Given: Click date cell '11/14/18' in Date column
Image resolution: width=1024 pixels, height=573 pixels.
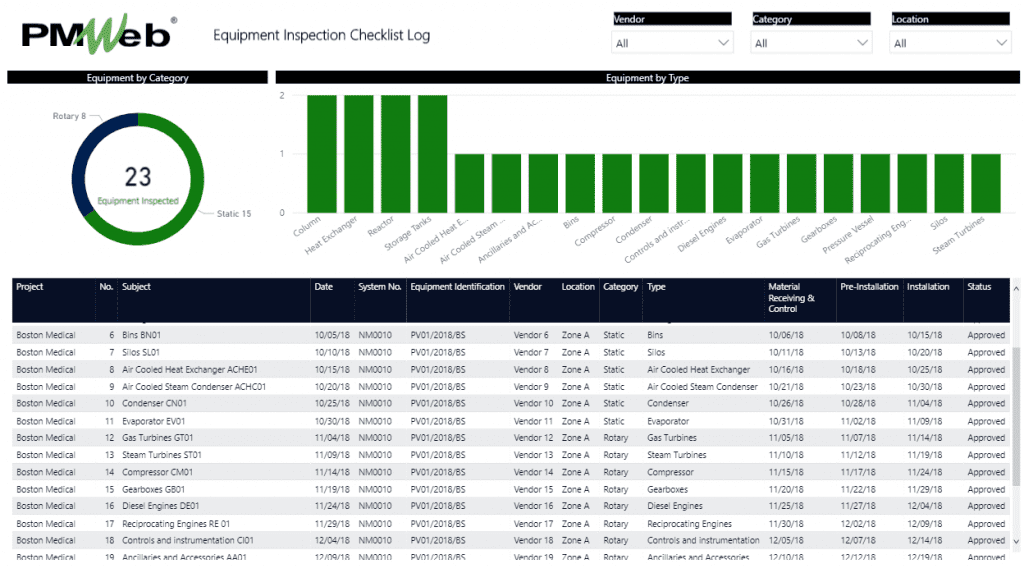Looking at the screenshot, I should (332, 472).
